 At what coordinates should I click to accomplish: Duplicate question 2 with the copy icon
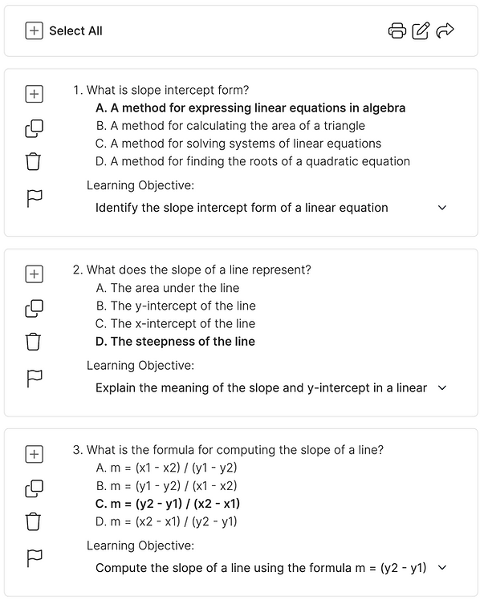pyautogui.click(x=34, y=308)
